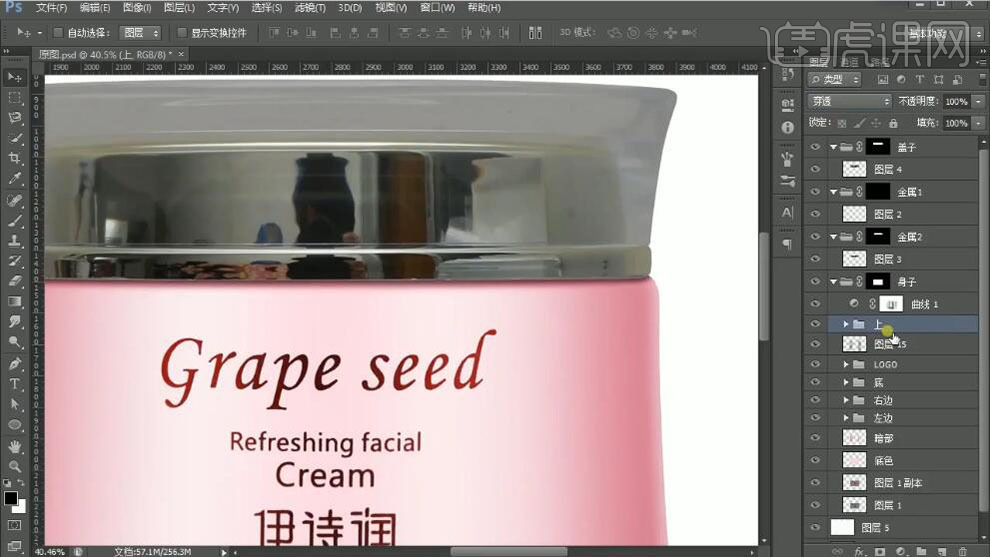Select the Gradient tool
Image resolution: width=990 pixels, height=557 pixels.
click(x=15, y=301)
